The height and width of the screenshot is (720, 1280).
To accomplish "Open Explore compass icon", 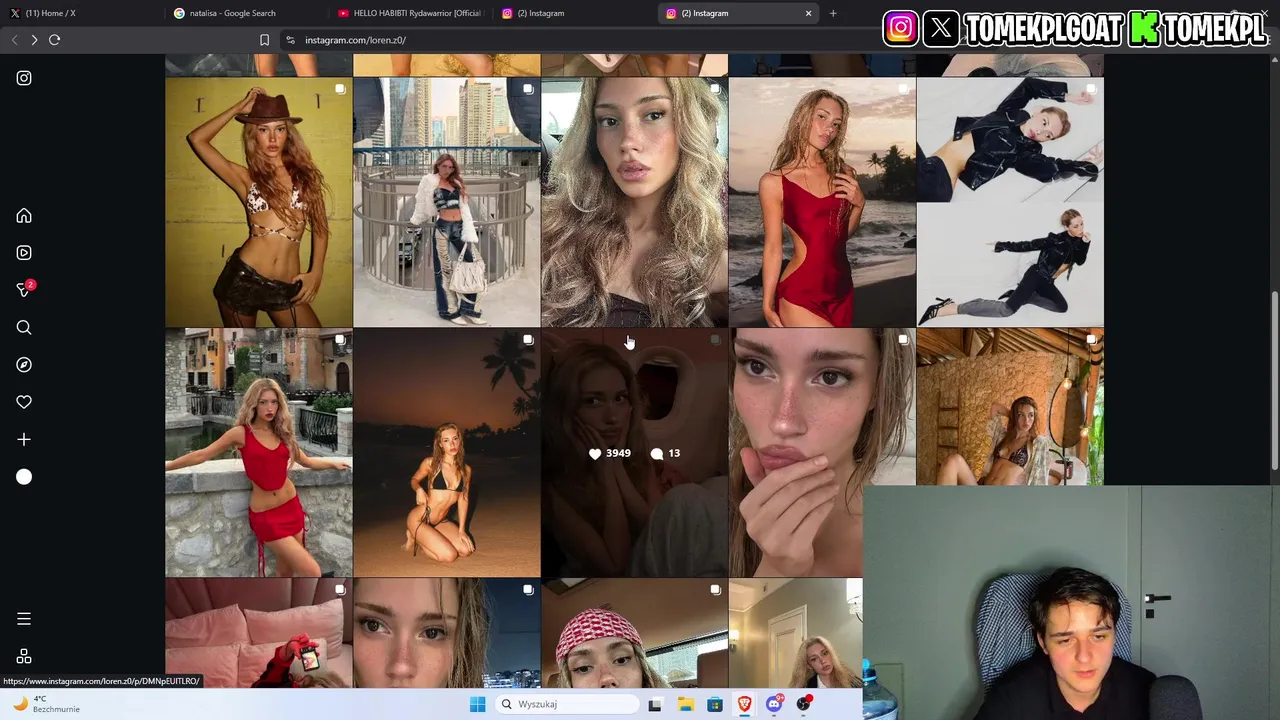I will click(x=24, y=365).
